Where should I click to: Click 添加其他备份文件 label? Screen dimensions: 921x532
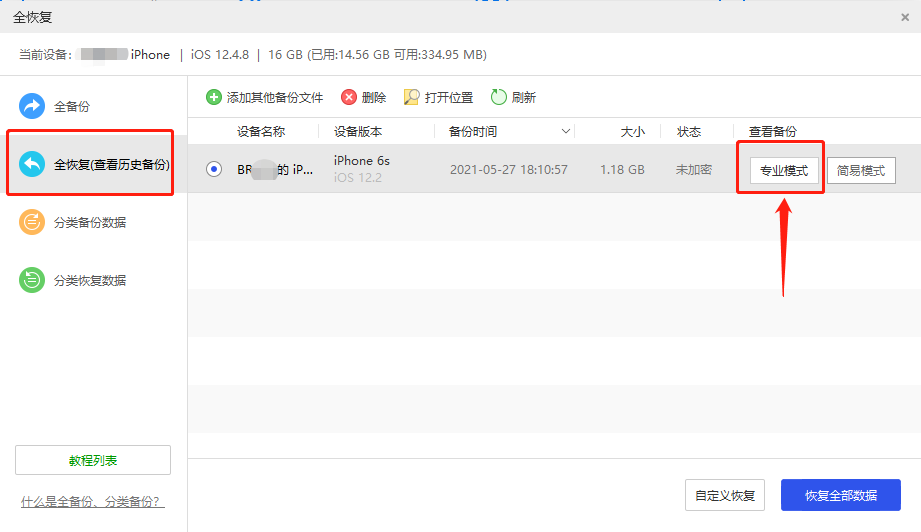point(275,97)
